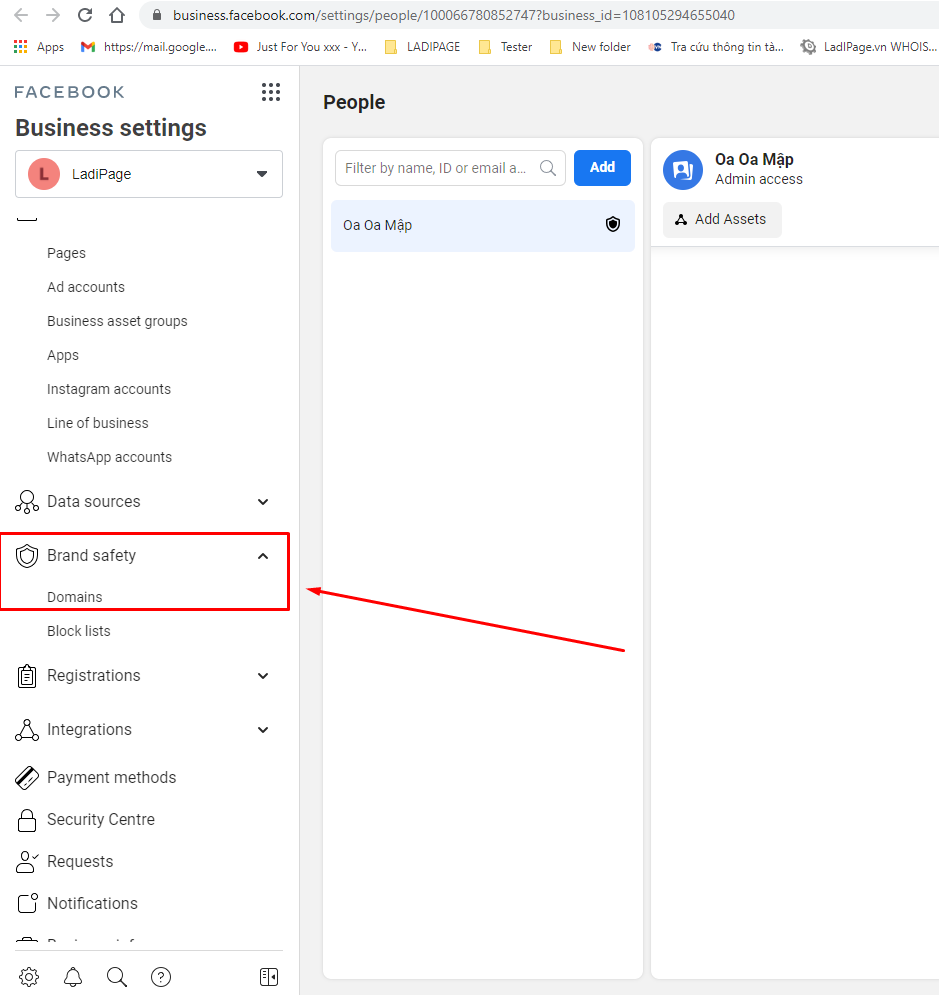The height and width of the screenshot is (995, 939).
Task: Select Block lists in the sidebar
Action: click(79, 631)
